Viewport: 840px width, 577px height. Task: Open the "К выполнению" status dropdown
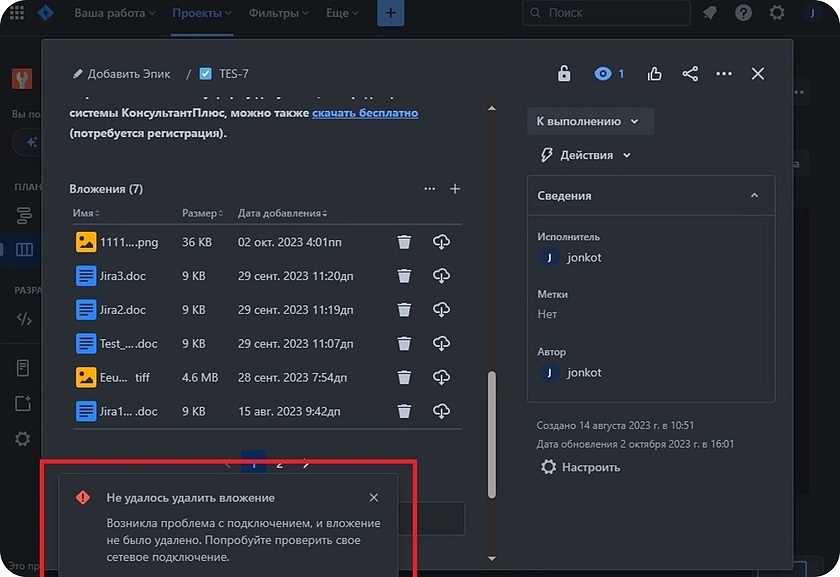589,121
